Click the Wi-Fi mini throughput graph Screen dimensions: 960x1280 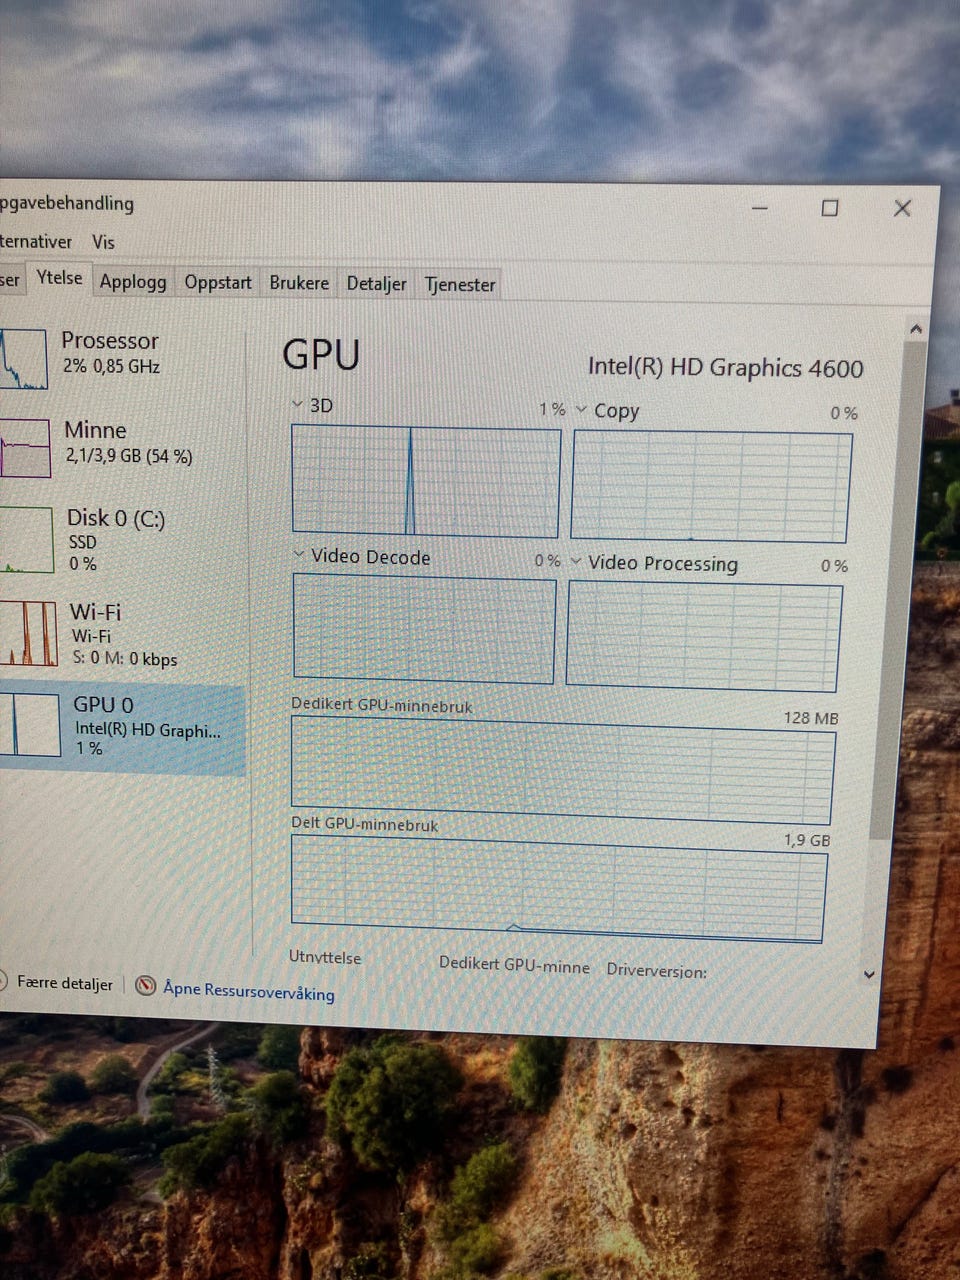pos(28,633)
